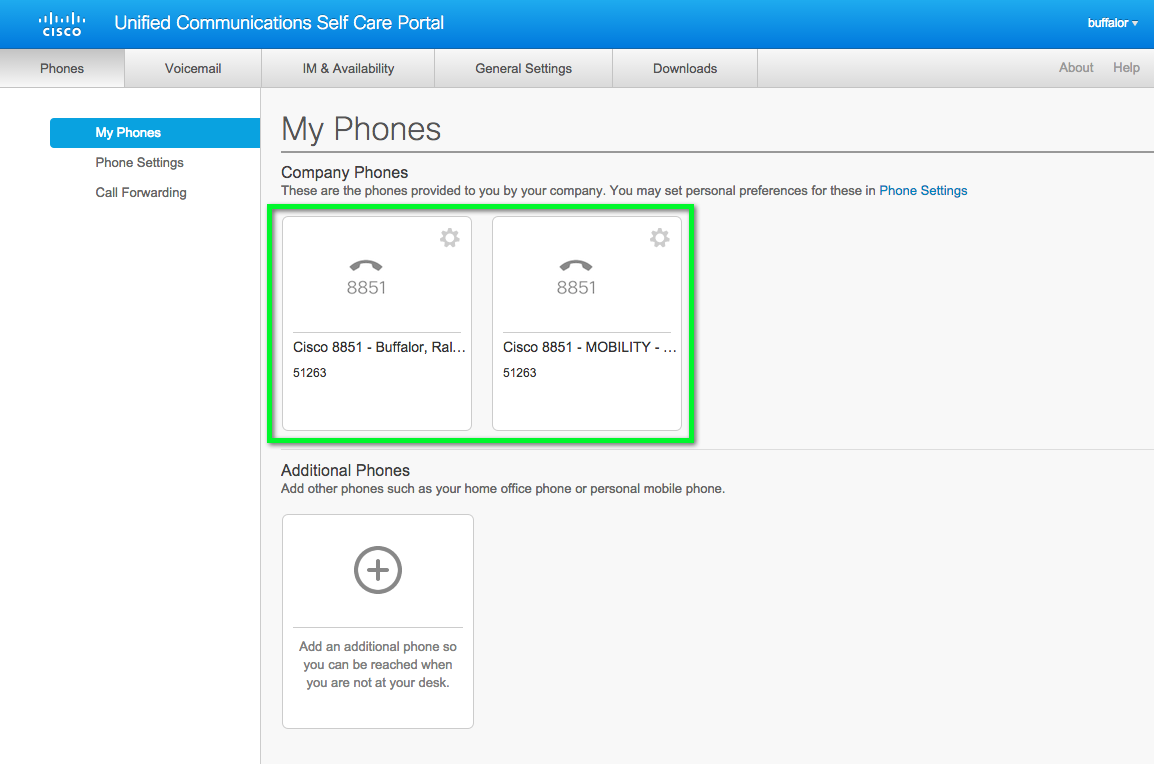Click extension 51263 on the Buffalor card

(x=309, y=372)
